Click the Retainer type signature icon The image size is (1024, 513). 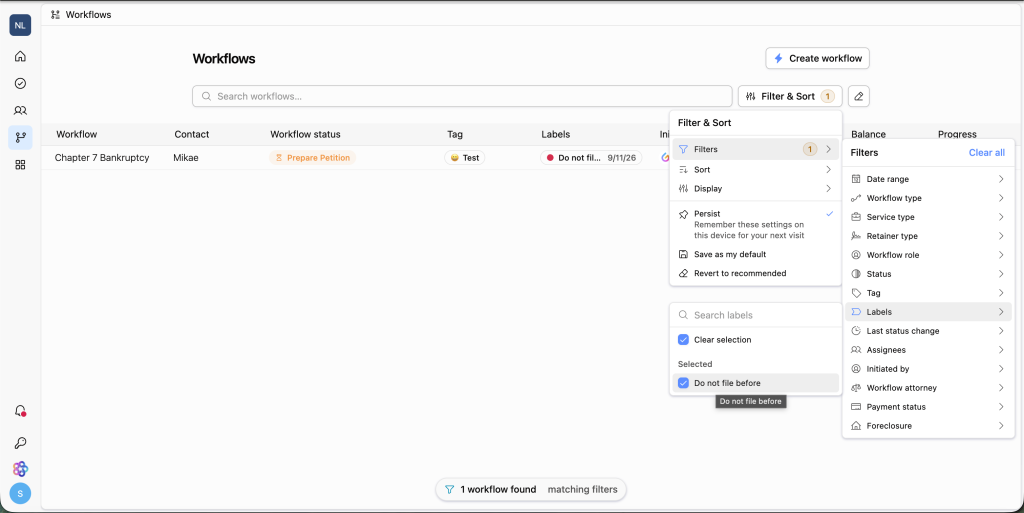pyautogui.click(x=856, y=236)
